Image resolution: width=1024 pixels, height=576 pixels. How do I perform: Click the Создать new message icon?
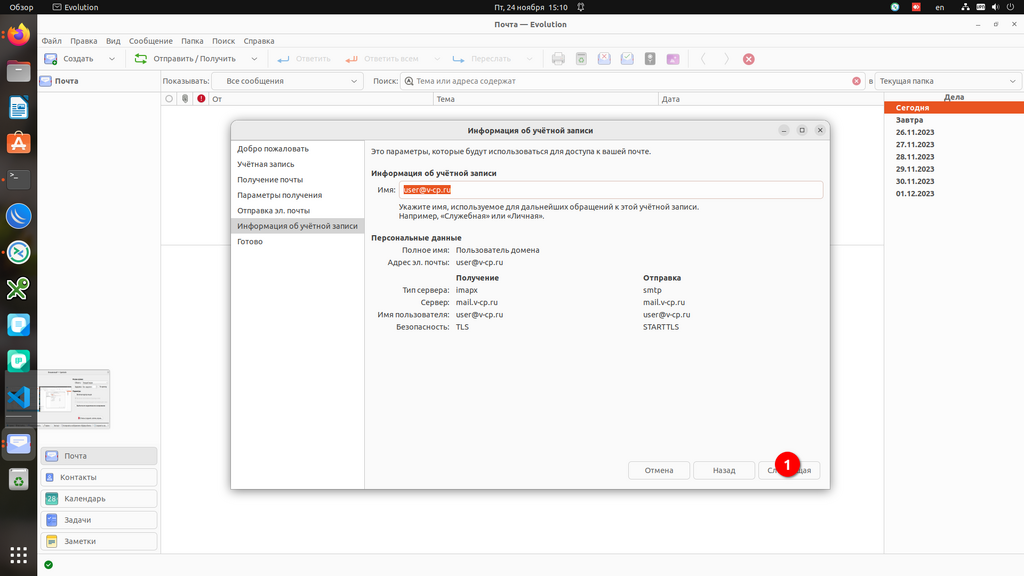coord(50,59)
